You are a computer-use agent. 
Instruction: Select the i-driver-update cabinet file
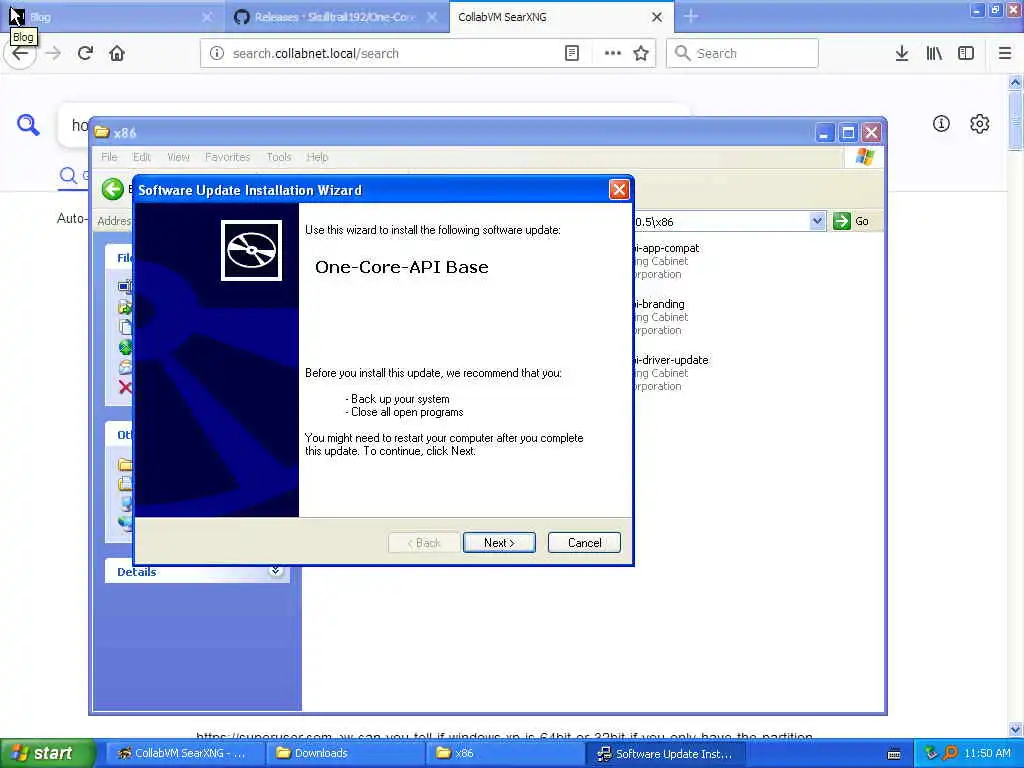point(670,373)
